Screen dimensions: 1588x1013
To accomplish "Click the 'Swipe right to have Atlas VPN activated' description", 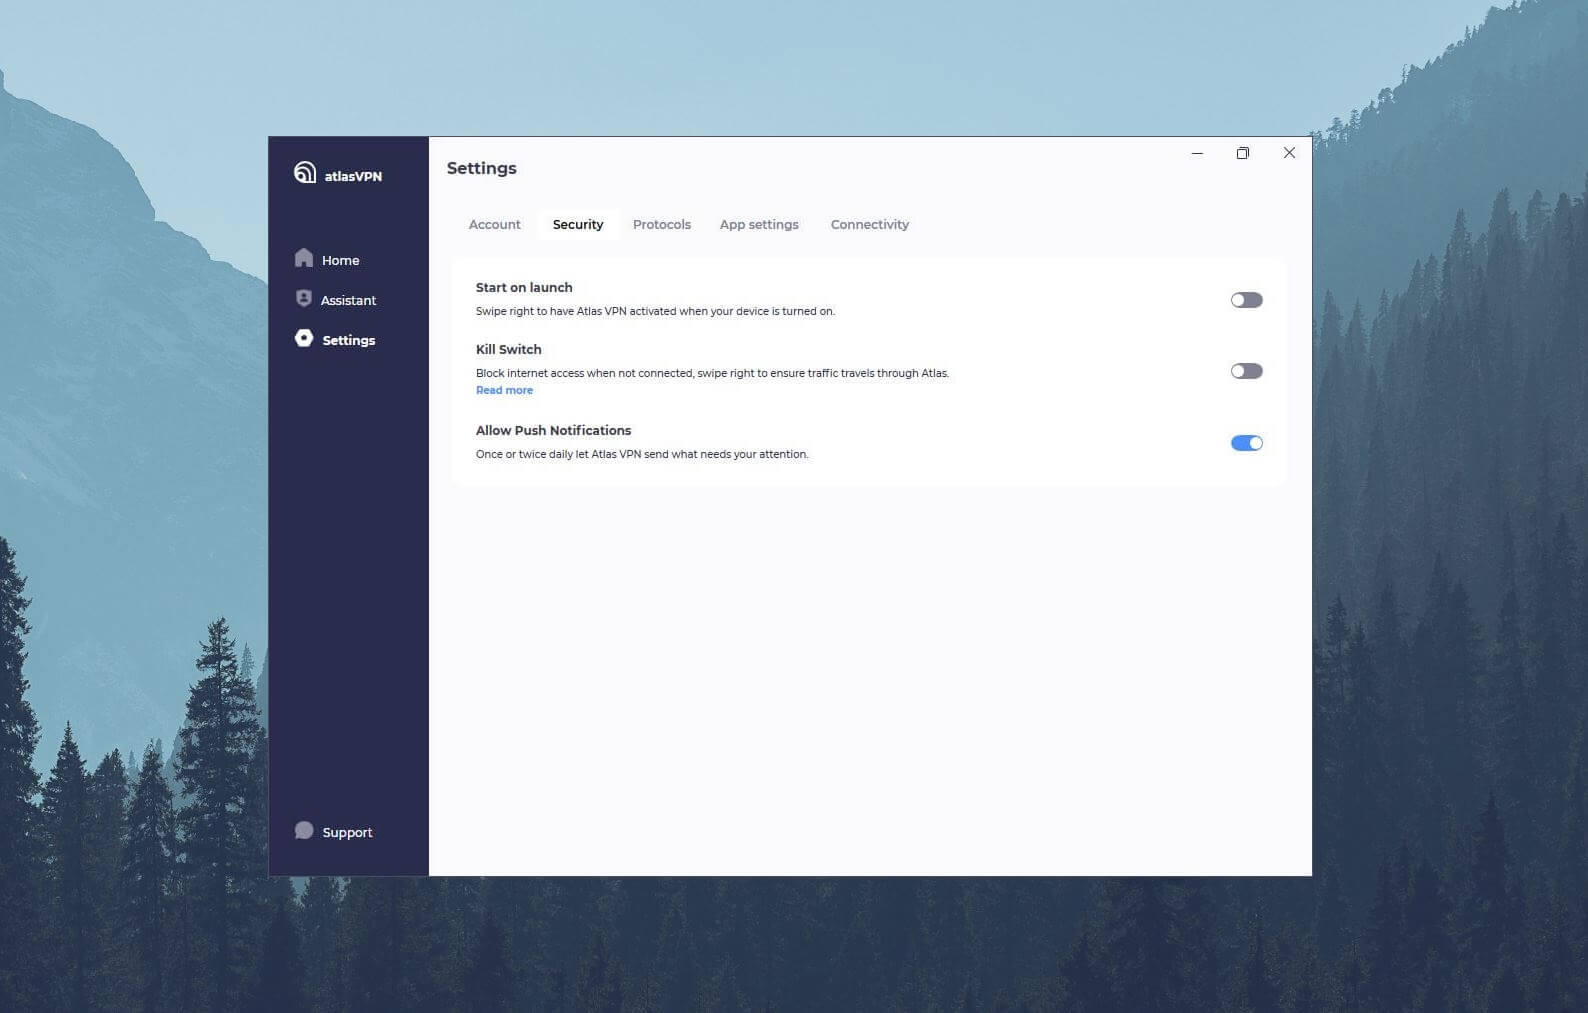I will 655,311.
